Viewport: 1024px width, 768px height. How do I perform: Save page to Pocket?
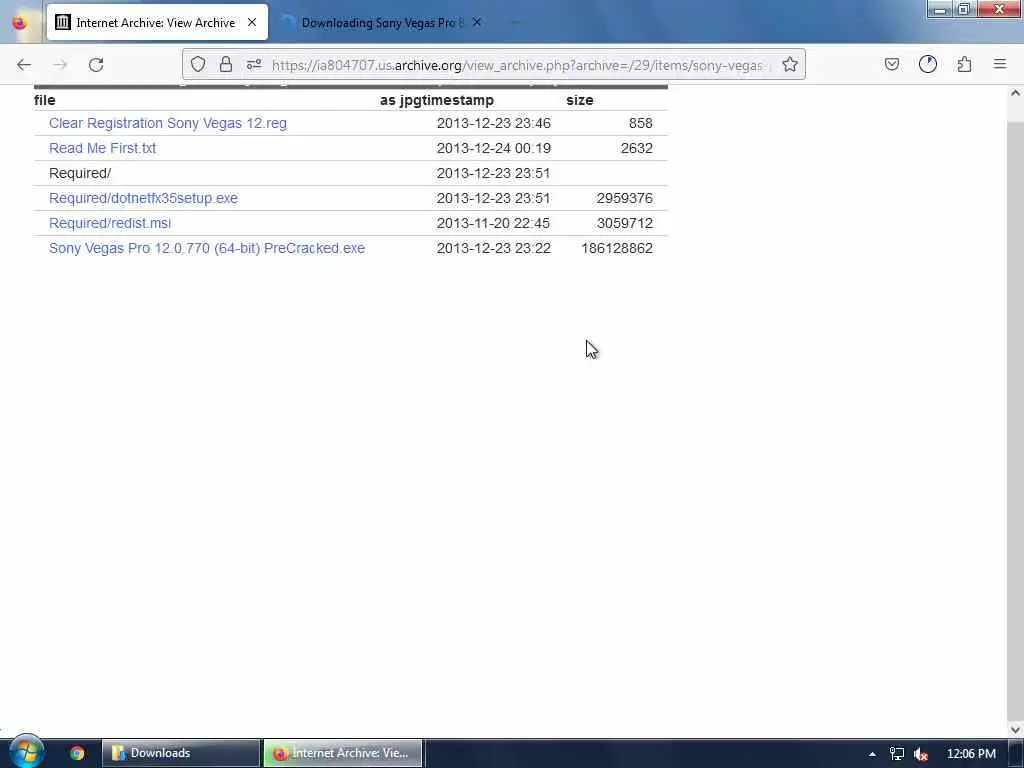coord(892,64)
